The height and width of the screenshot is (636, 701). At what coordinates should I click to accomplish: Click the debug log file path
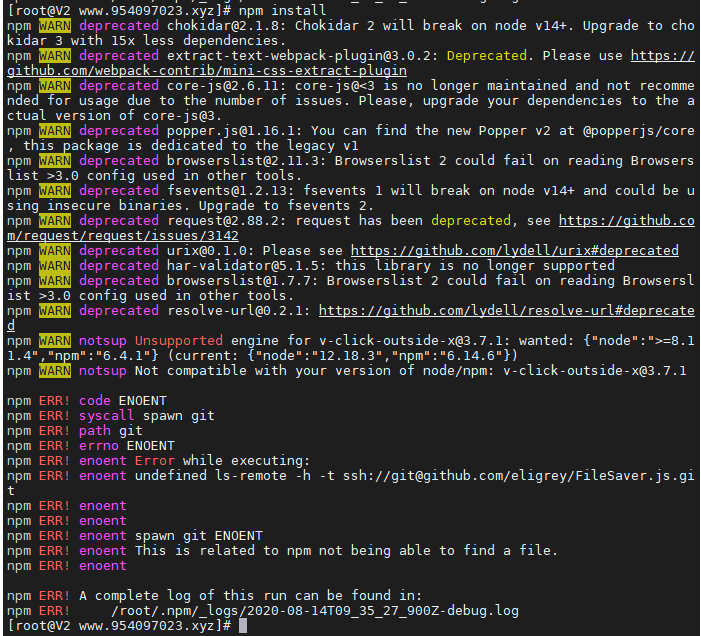click(315, 611)
